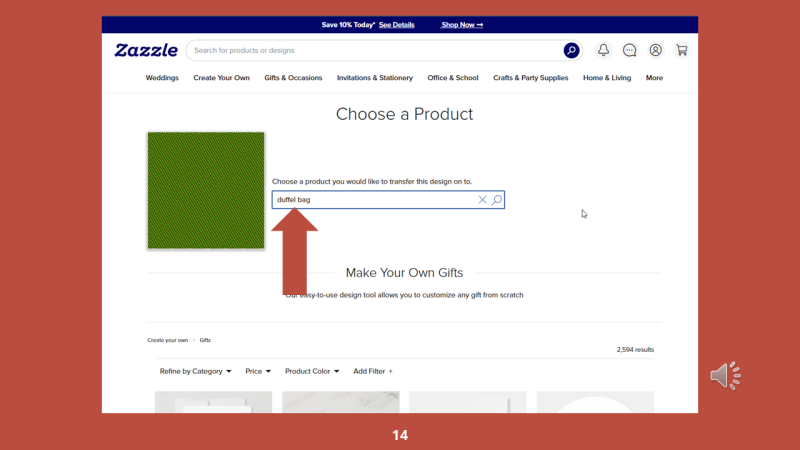The width and height of the screenshot is (800, 450).
Task: Open the More menu
Action: pos(654,78)
